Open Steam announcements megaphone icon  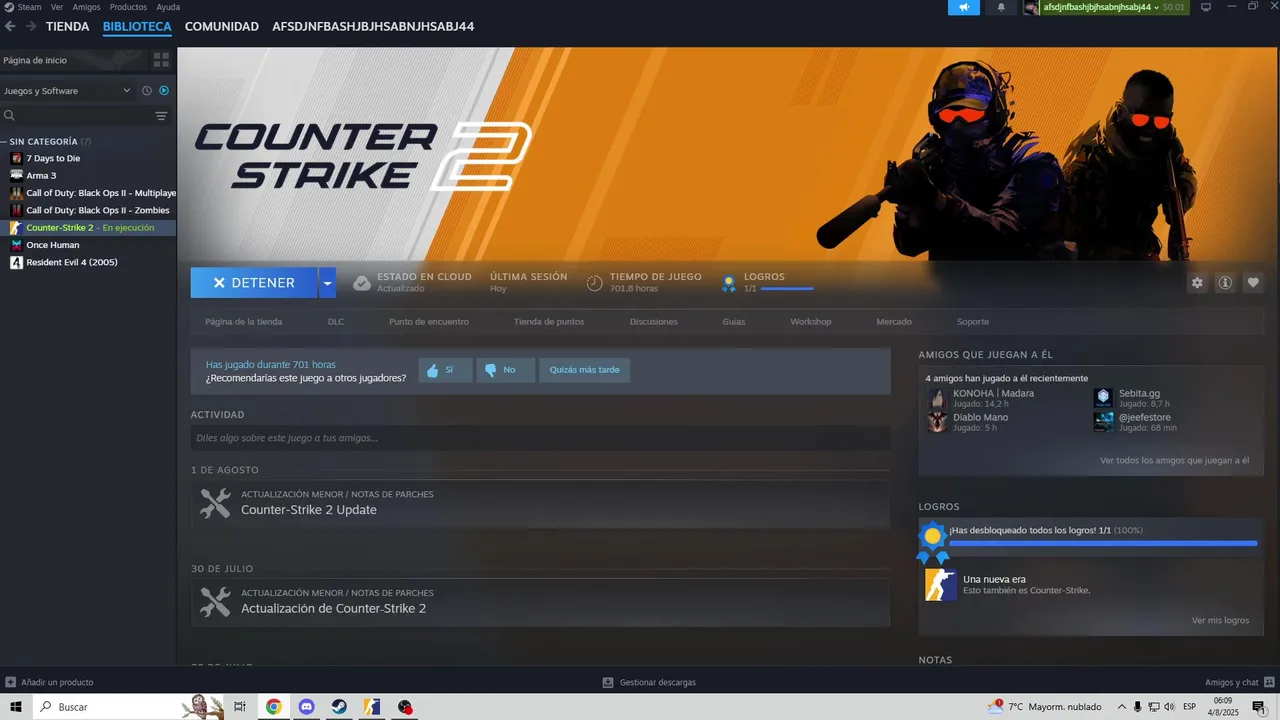tap(964, 7)
